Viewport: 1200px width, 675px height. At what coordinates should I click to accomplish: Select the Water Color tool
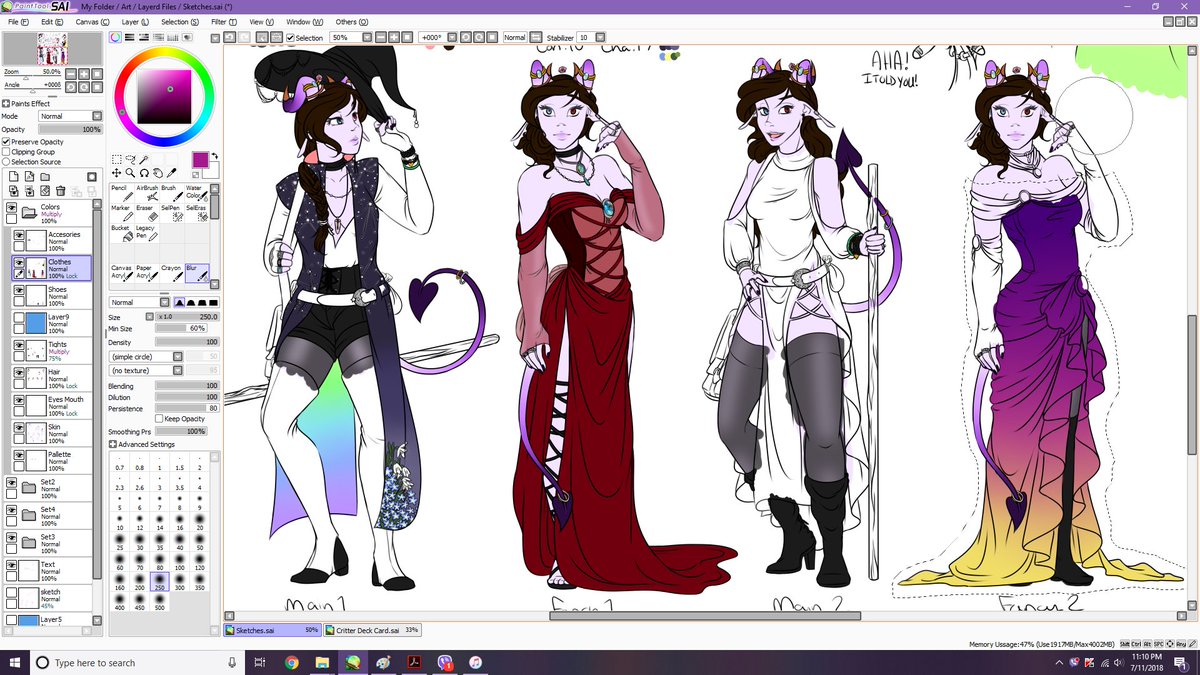196,191
